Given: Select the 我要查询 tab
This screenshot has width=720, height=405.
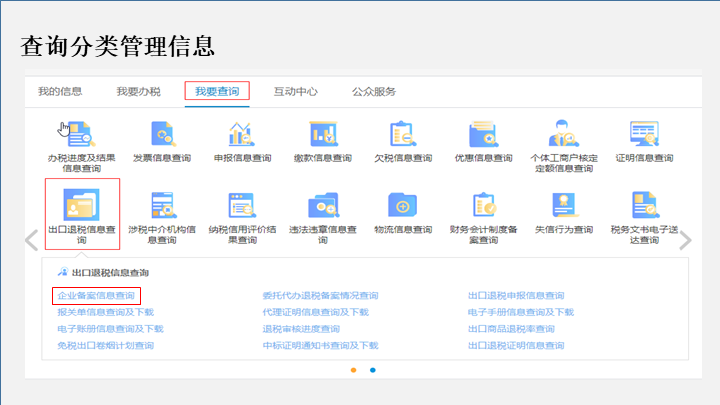Looking at the screenshot, I should [217, 91].
